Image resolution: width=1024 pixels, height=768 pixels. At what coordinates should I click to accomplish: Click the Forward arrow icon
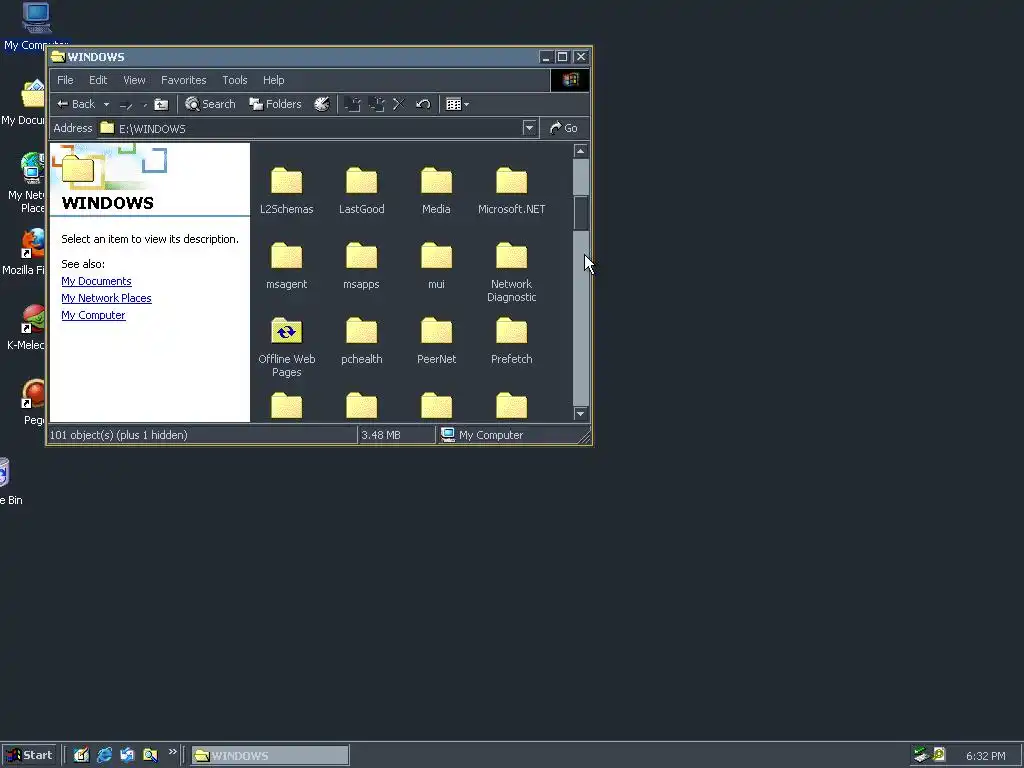point(126,104)
